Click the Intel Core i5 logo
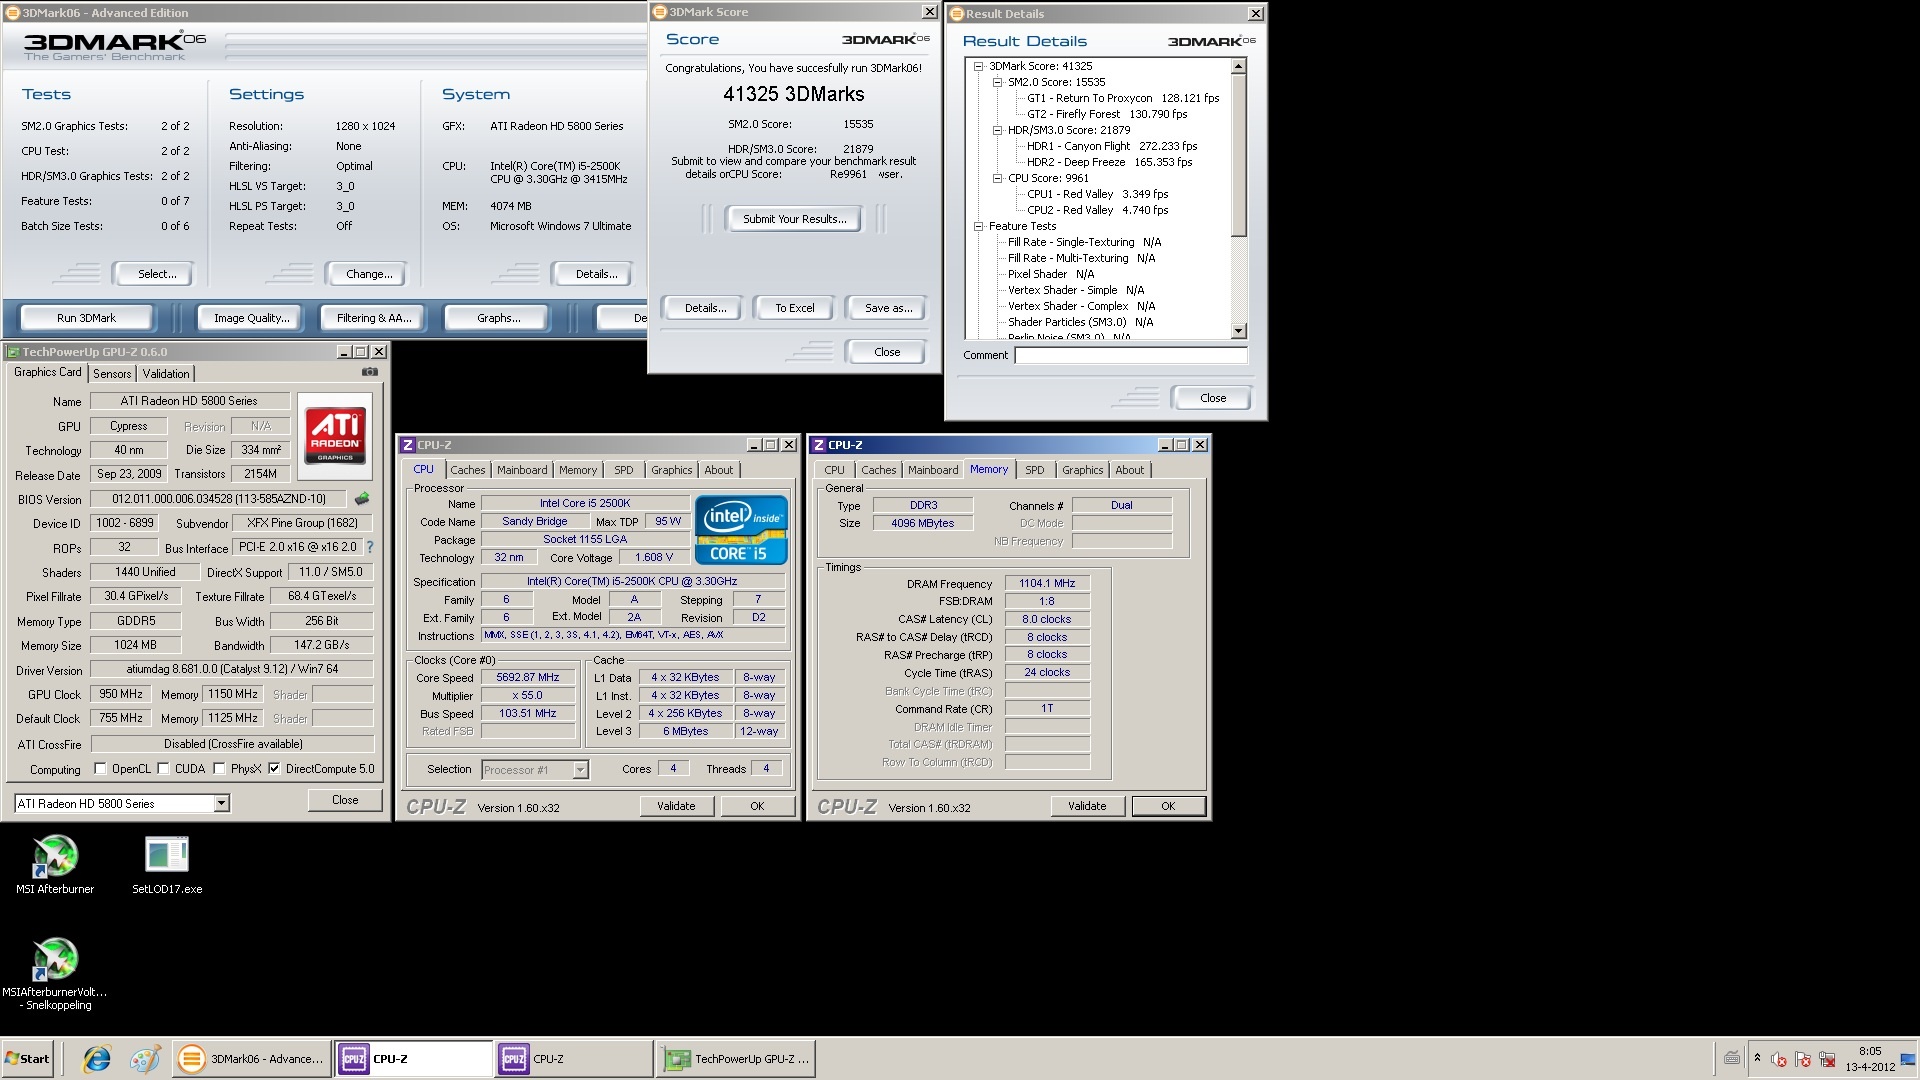Screen dimensions: 1920x1080 point(741,530)
